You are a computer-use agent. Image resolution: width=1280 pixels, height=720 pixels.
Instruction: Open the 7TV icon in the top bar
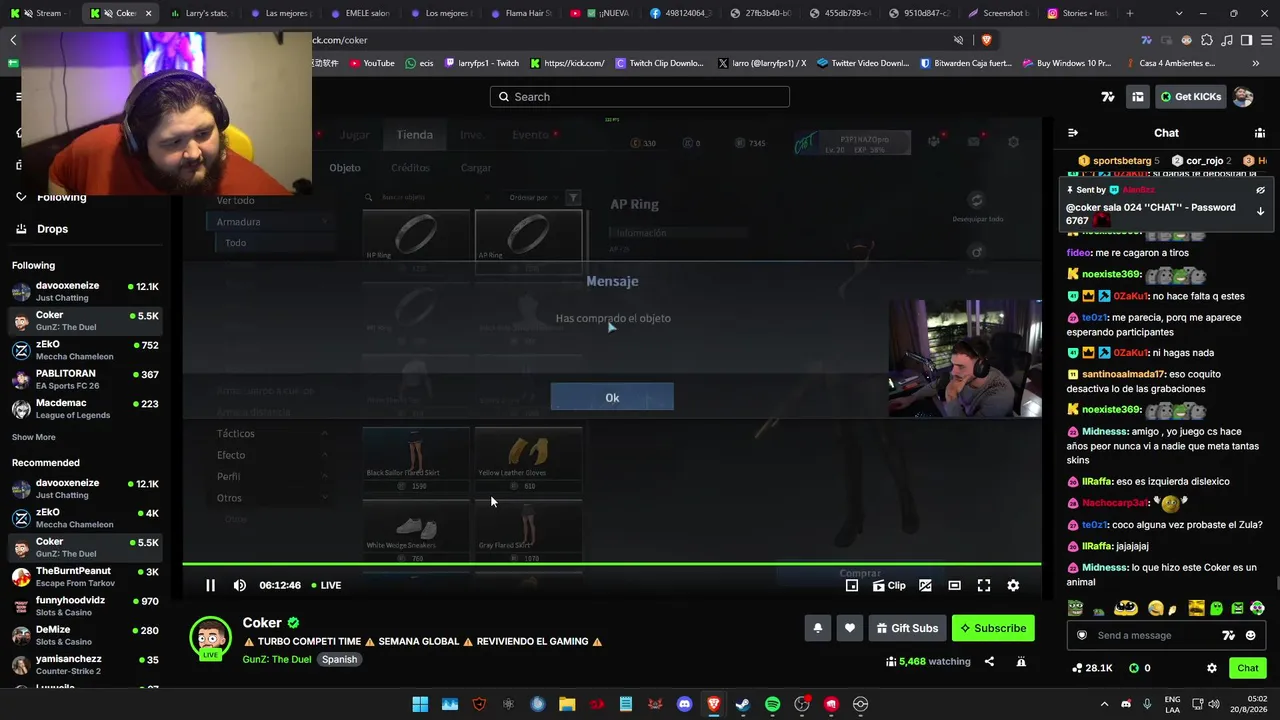coord(1107,97)
